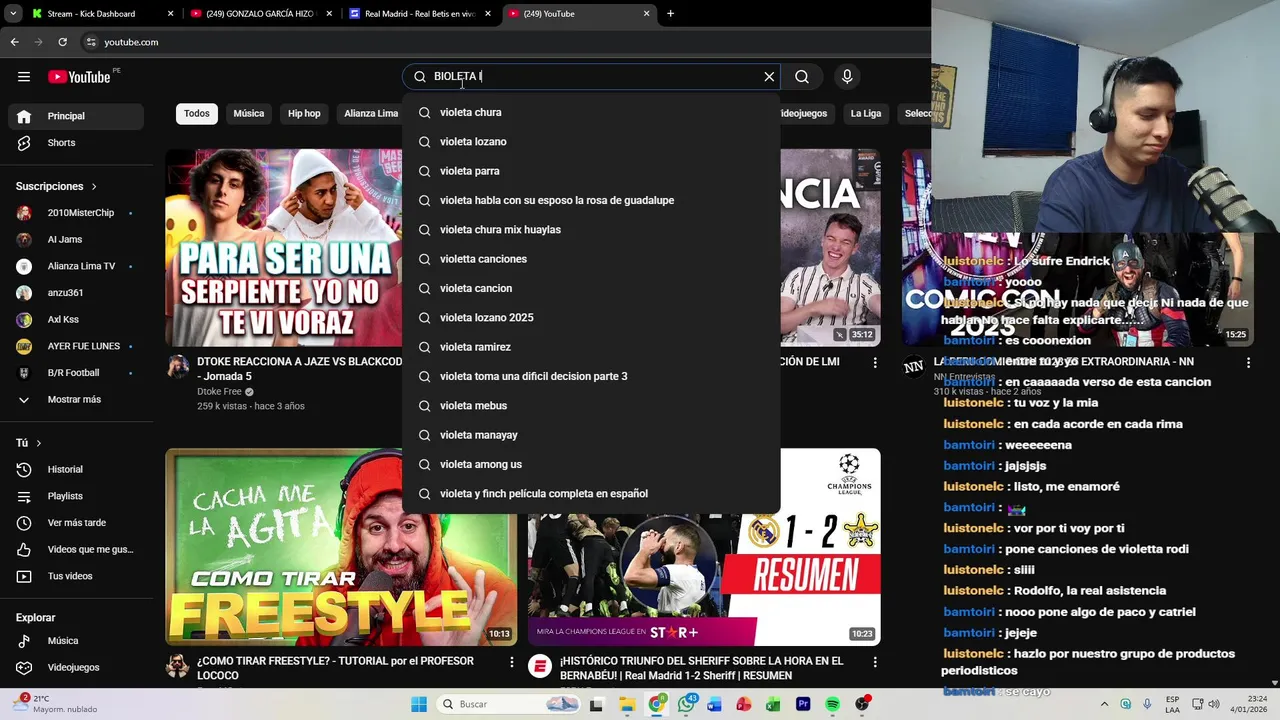The image size is (1280, 720).
Task: Choose suggestion violeta mebus
Action: pyautogui.click(x=591, y=406)
